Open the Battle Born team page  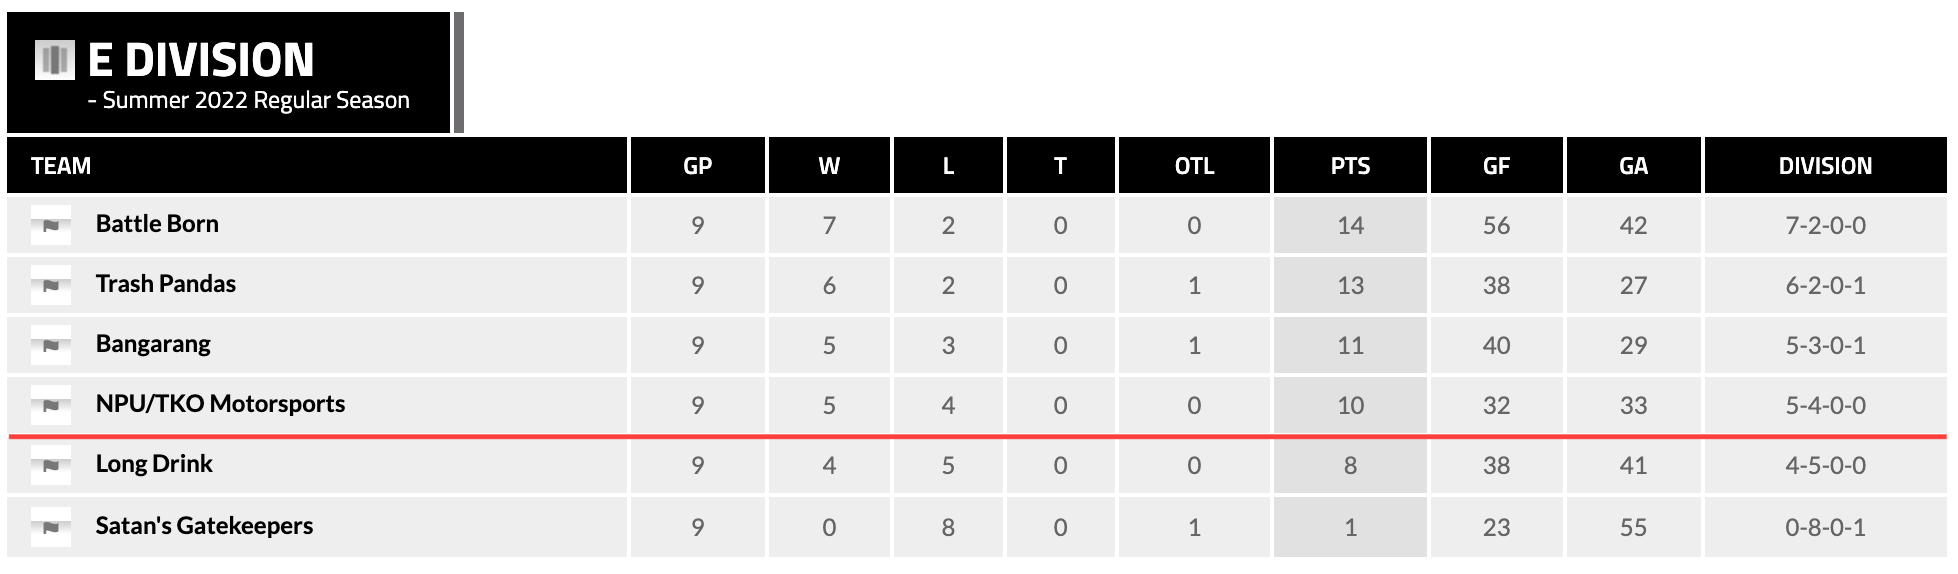pos(157,224)
